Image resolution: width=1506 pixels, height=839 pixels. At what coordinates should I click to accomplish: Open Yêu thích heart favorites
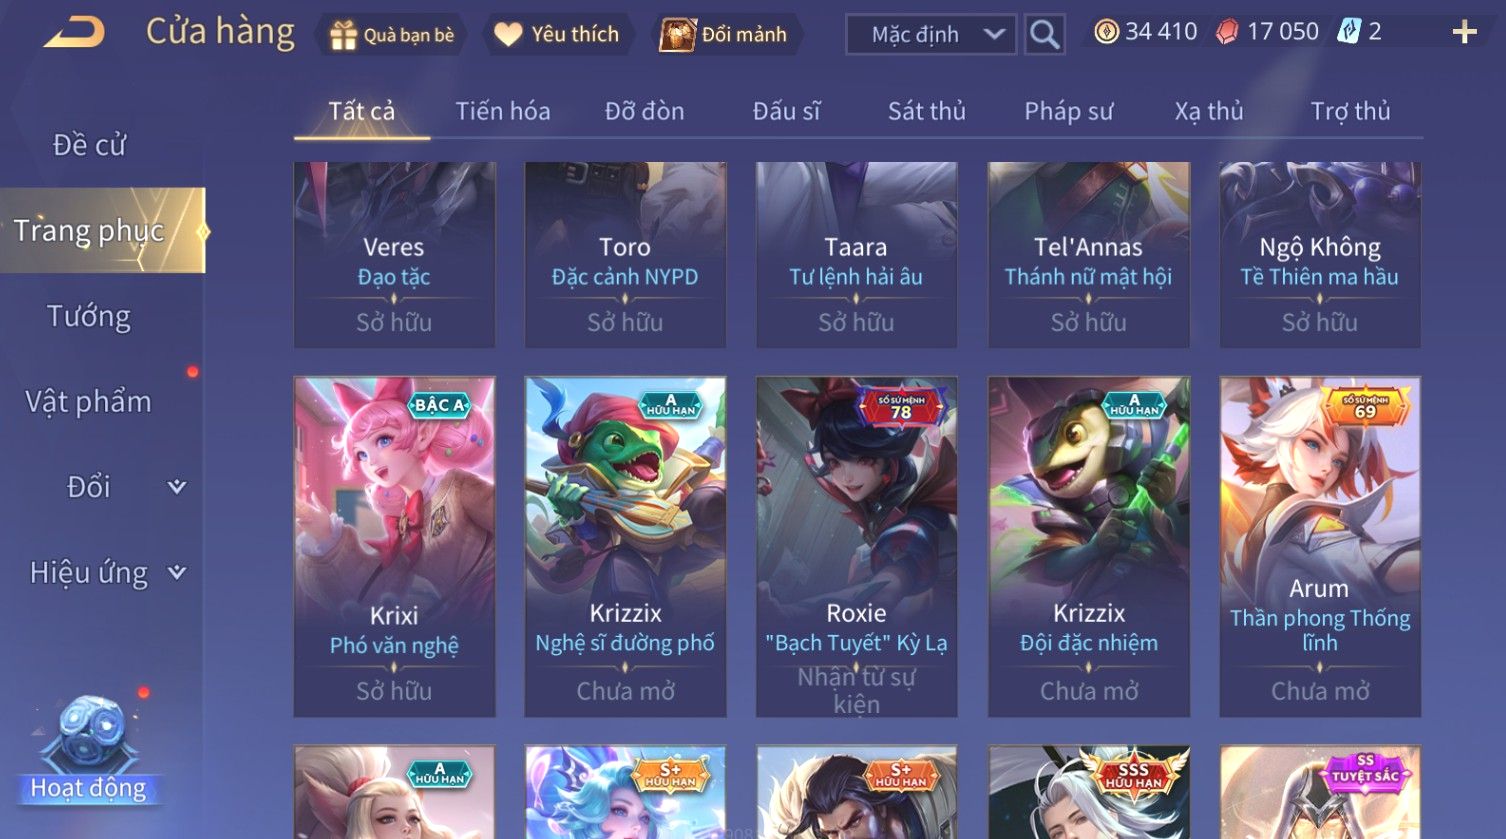(508, 34)
